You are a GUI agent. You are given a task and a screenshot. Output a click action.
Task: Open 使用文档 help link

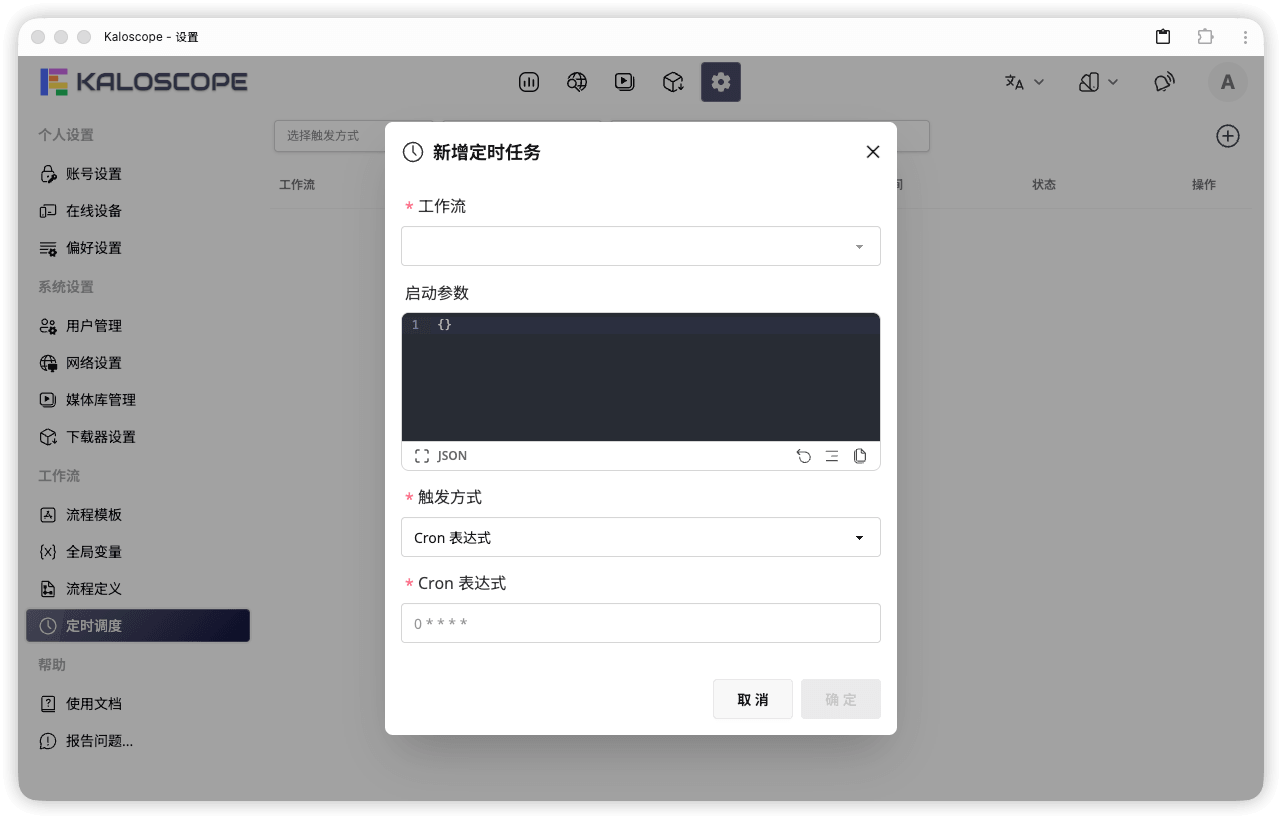138,704
